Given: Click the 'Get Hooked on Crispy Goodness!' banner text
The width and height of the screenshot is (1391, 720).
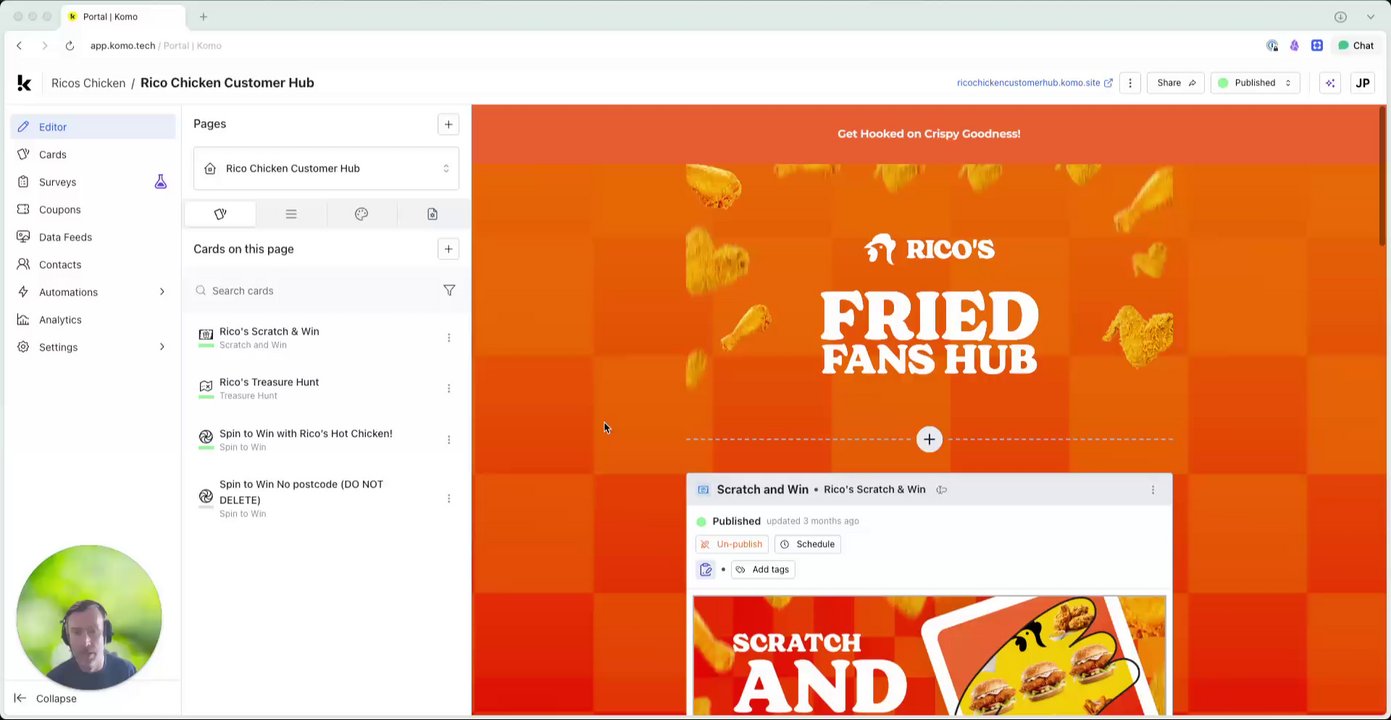Looking at the screenshot, I should click(929, 134).
